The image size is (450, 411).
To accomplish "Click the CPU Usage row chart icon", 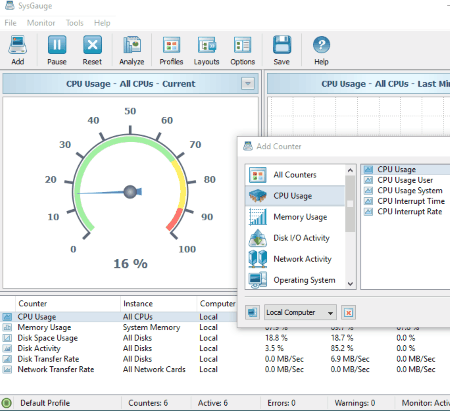I will [7, 317].
